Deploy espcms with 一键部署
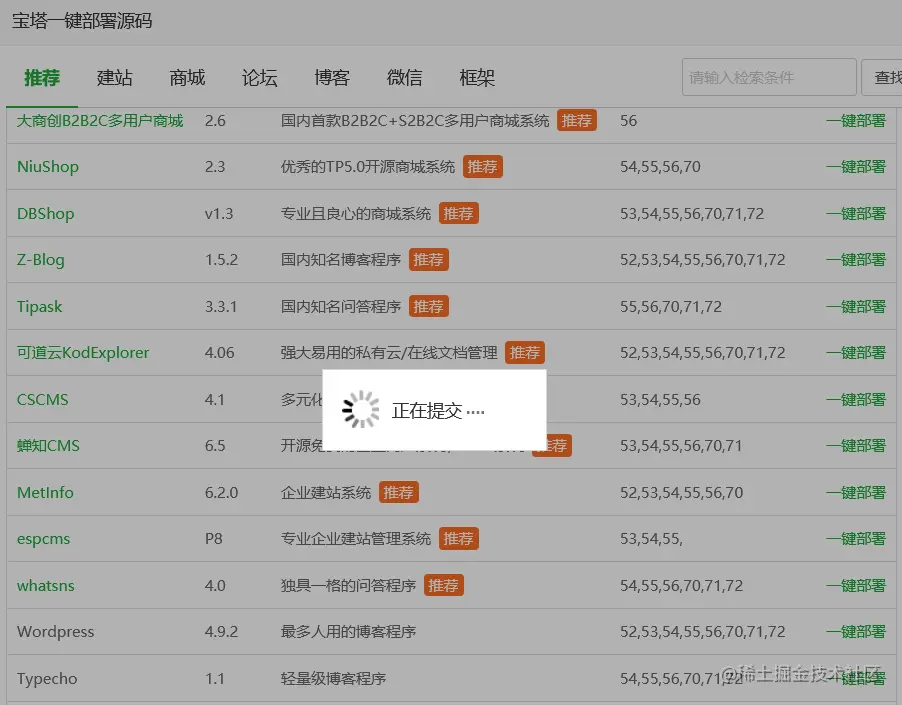 [855, 539]
